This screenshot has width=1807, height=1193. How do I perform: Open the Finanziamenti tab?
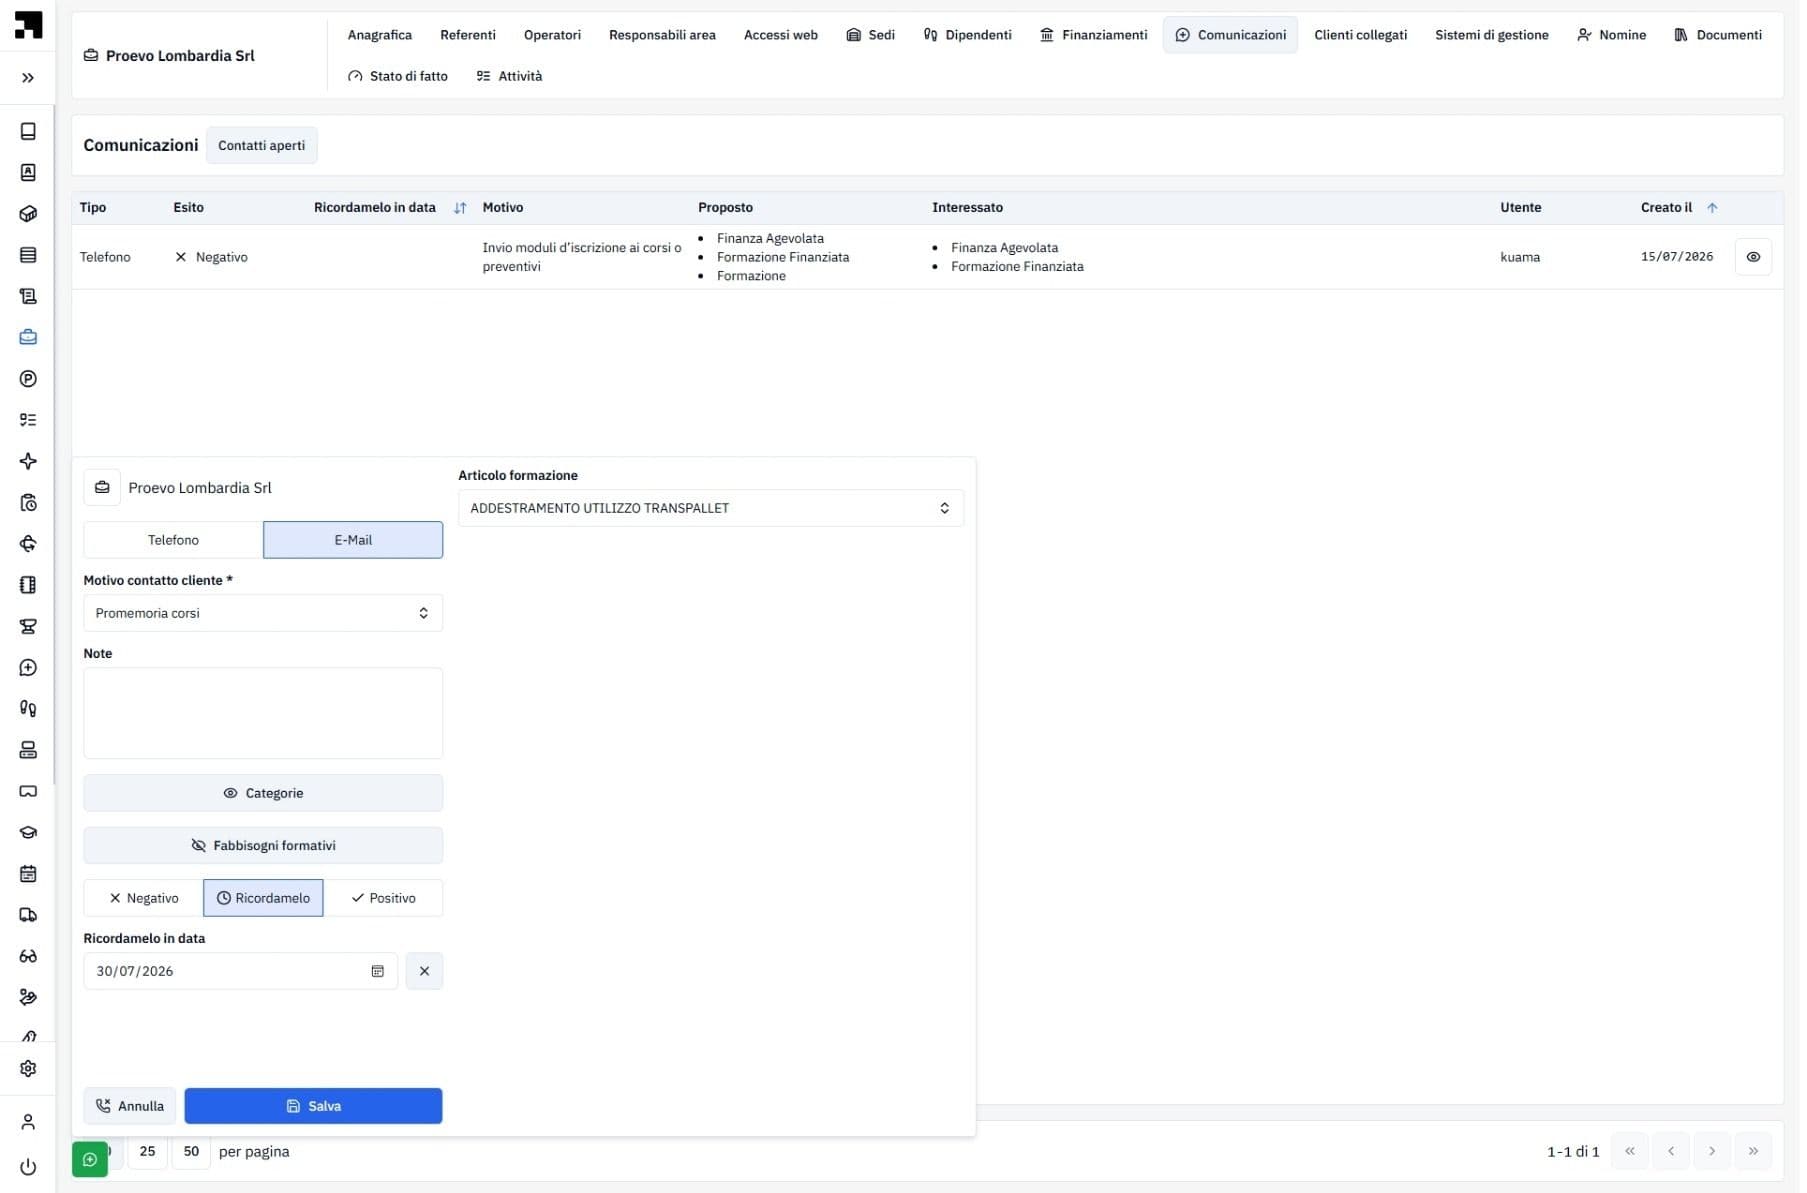pos(1093,35)
